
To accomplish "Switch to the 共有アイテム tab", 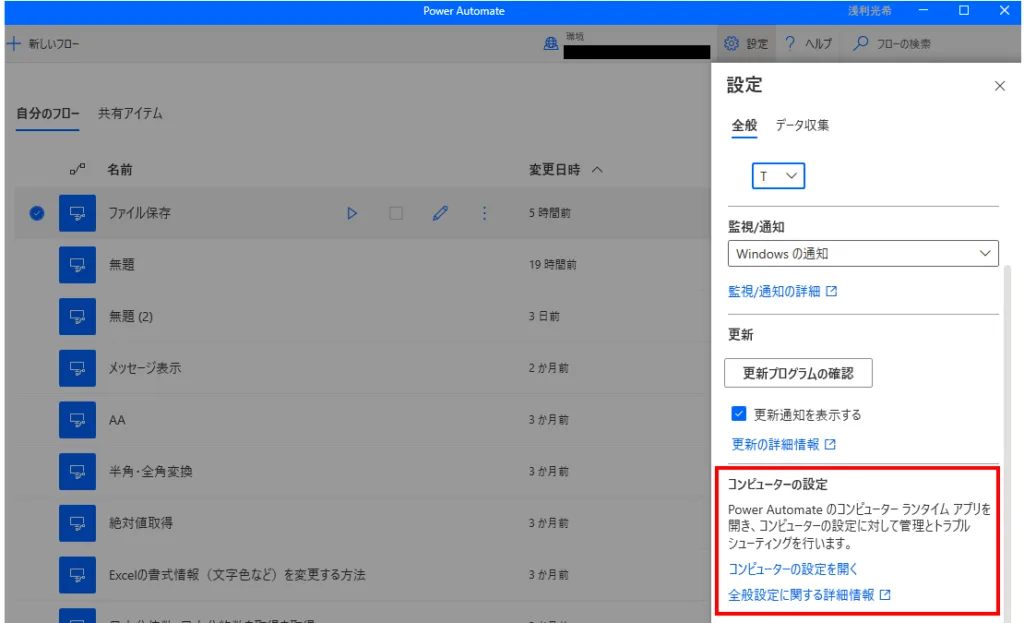I will (130, 113).
